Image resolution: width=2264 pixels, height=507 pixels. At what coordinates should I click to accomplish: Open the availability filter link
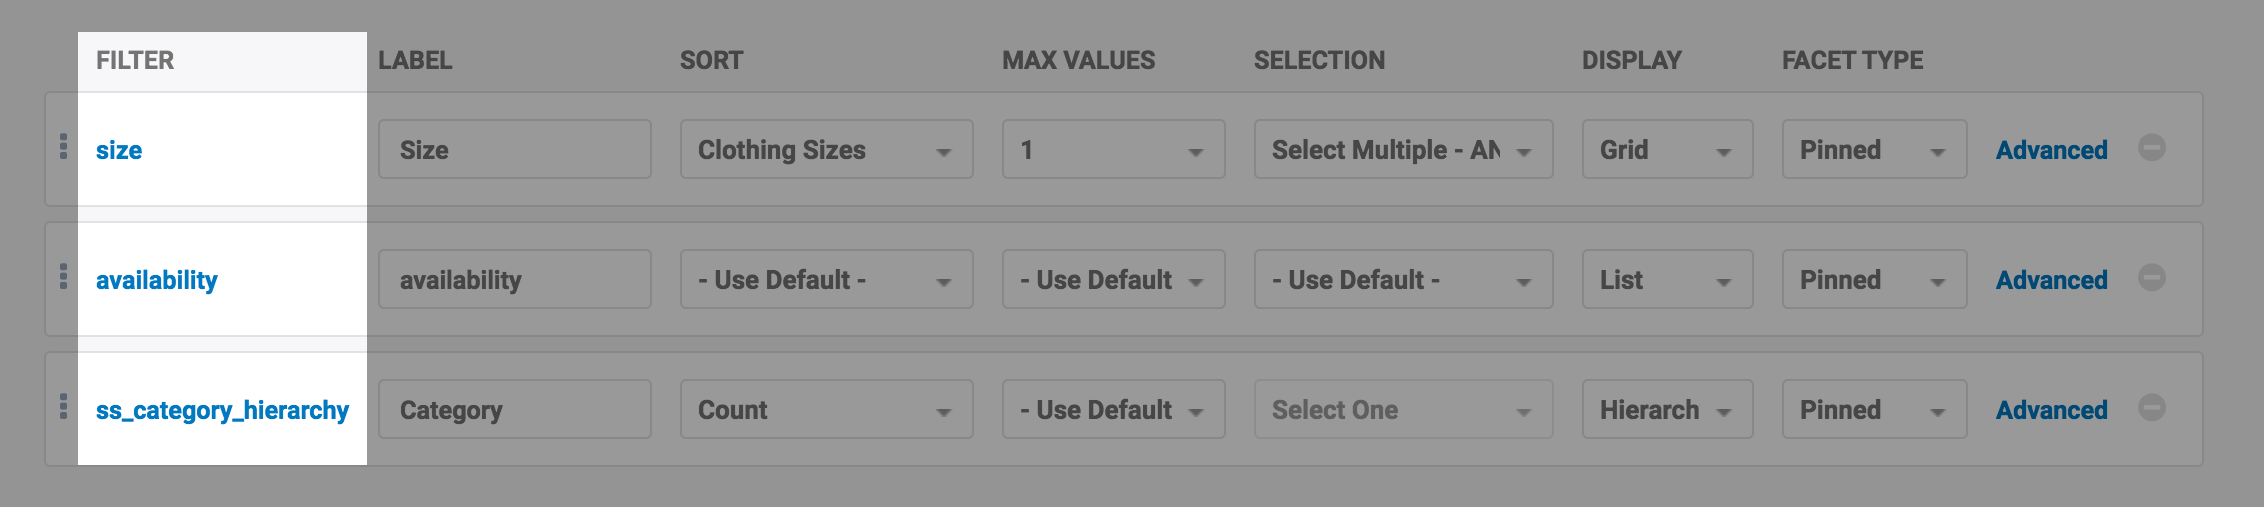point(156,280)
